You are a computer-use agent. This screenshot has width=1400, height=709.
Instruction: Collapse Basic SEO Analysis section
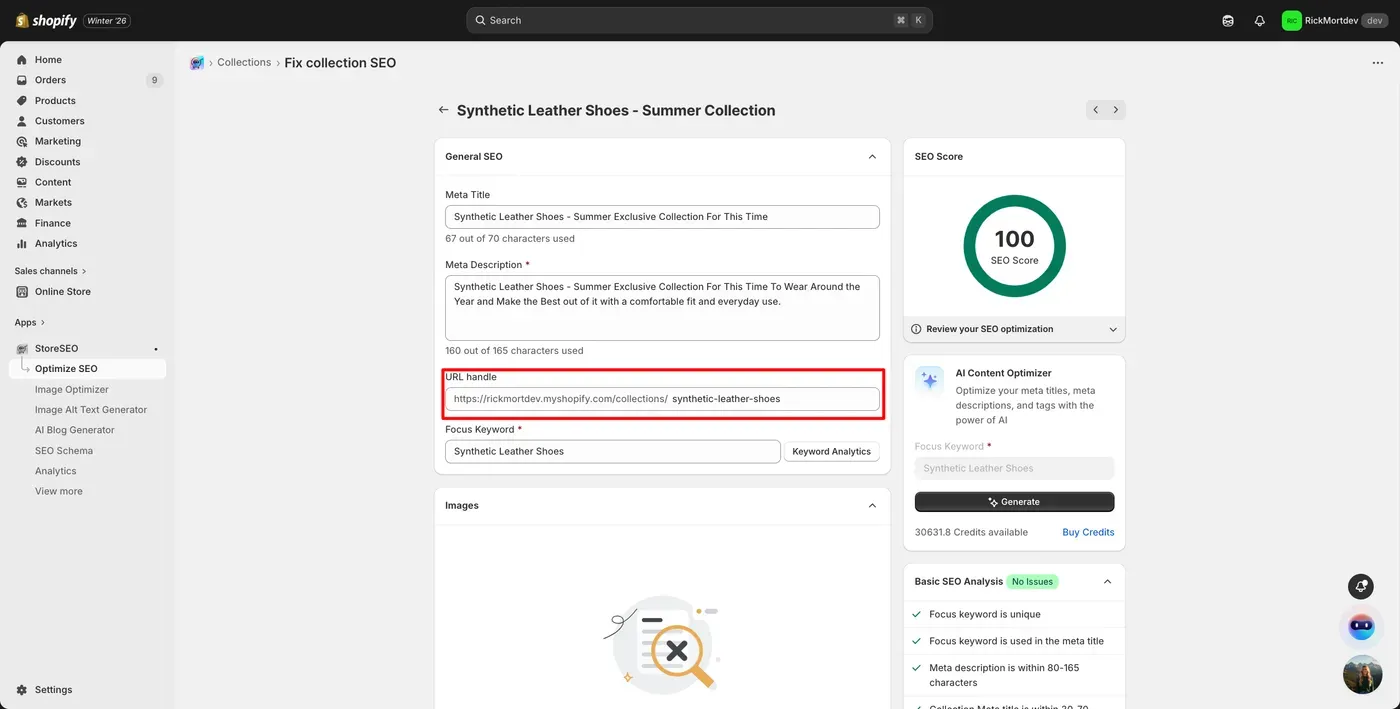1107,582
